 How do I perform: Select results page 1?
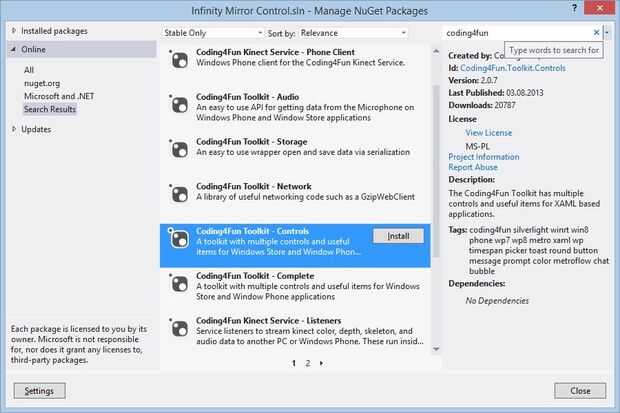tap(294, 363)
